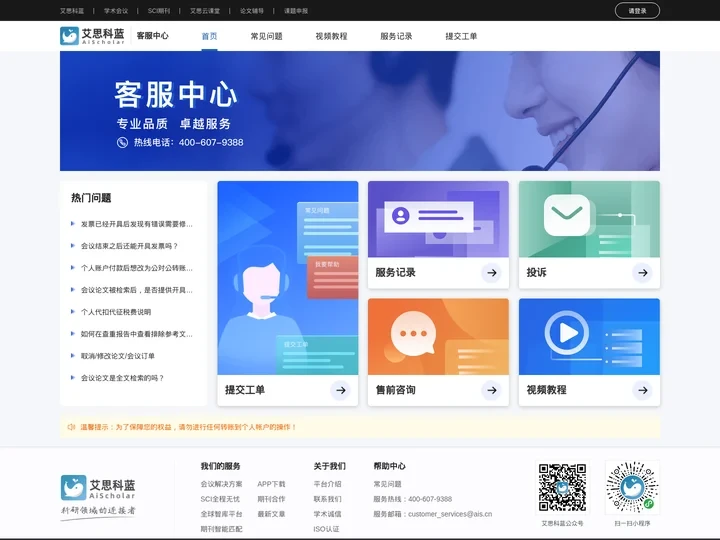Click the 艾思科蓝公众号 QR code

coord(562,487)
